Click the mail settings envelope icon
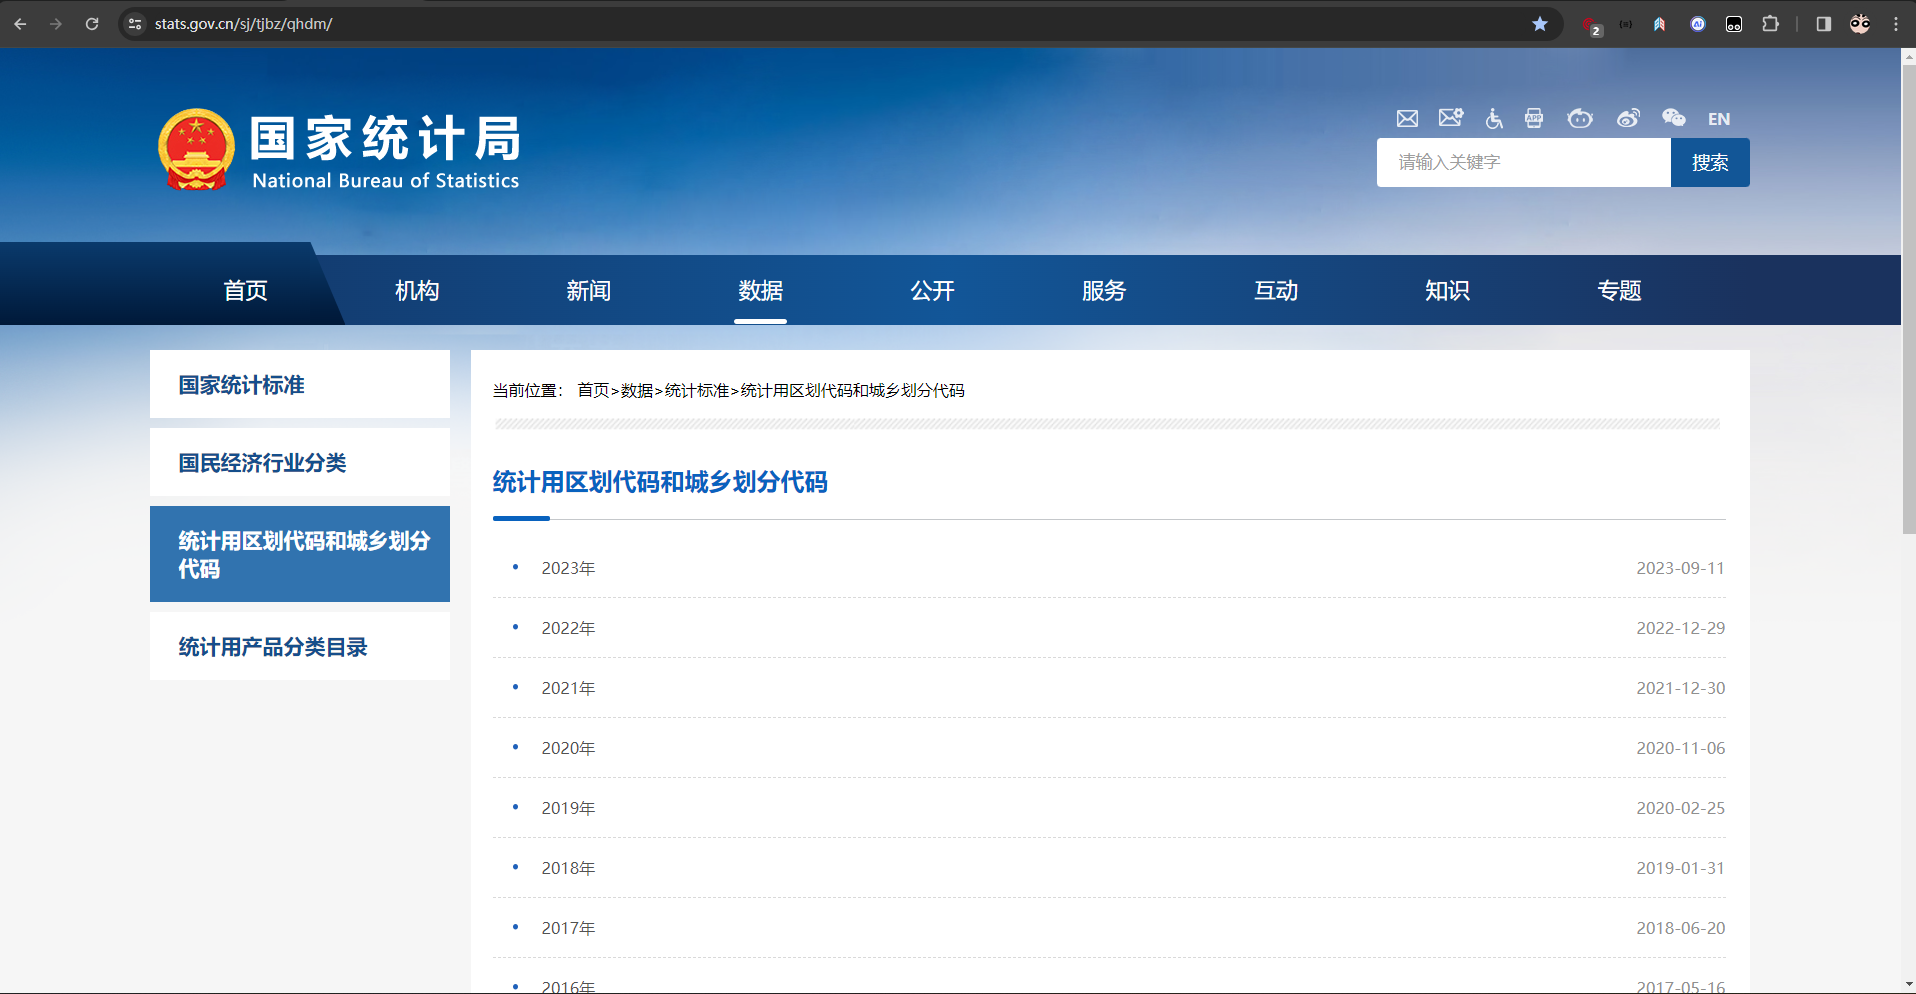Viewport: 1916px width, 994px height. click(x=1450, y=119)
